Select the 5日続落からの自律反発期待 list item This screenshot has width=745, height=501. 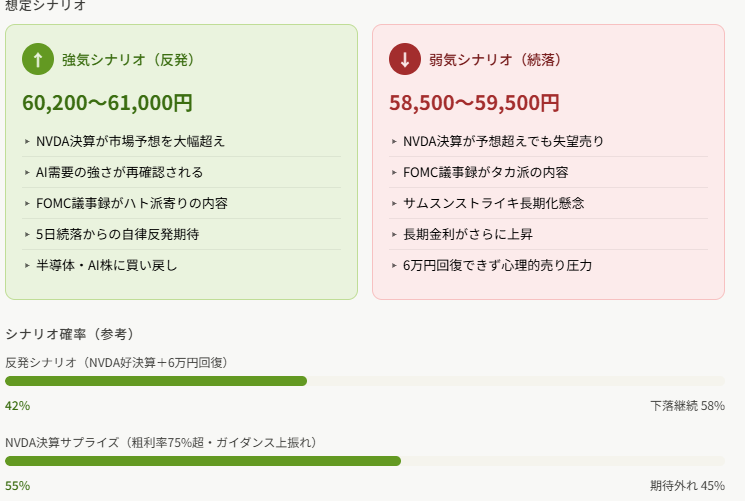181,234
